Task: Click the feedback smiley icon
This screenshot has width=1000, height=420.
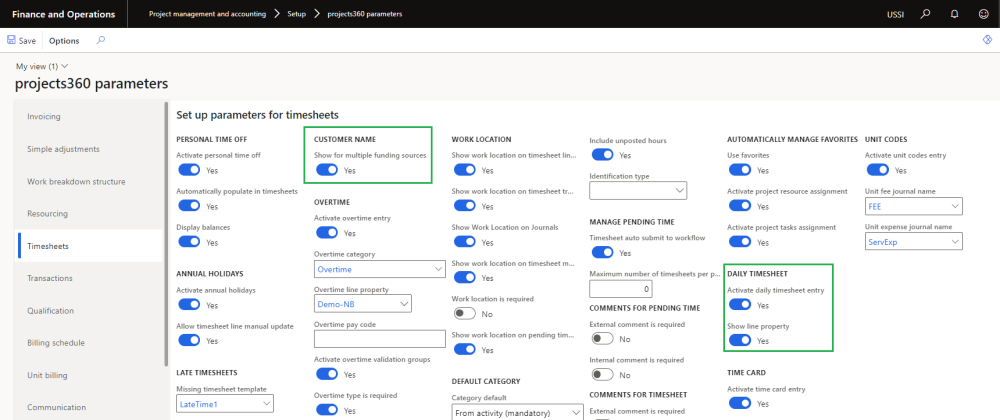Action: 982,14
